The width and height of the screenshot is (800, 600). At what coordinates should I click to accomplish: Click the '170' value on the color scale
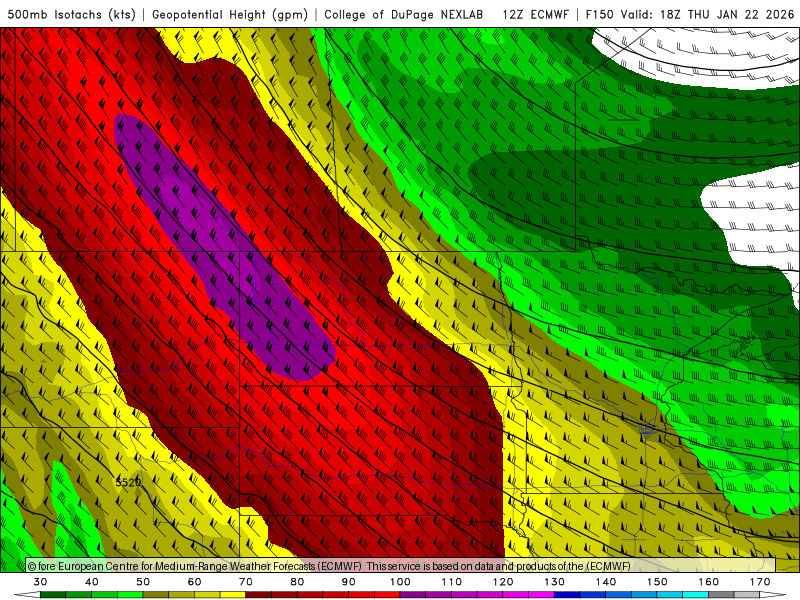click(x=760, y=582)
